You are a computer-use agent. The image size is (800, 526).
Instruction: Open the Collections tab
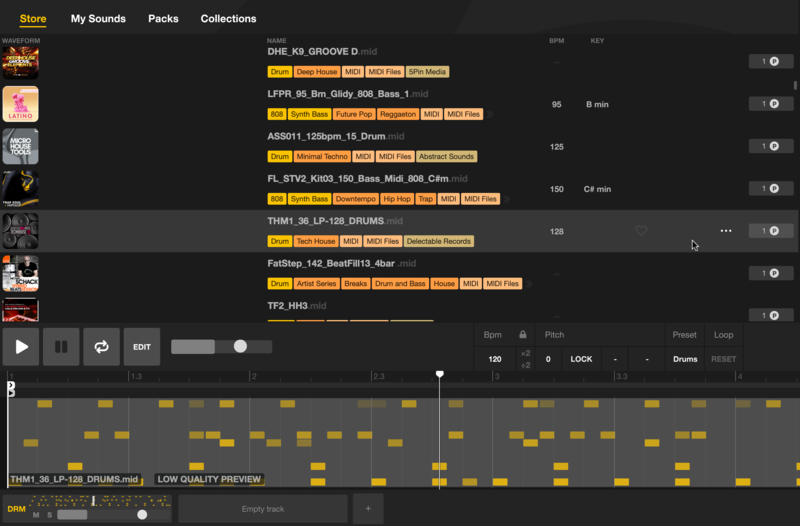click(x=228, y=18)
